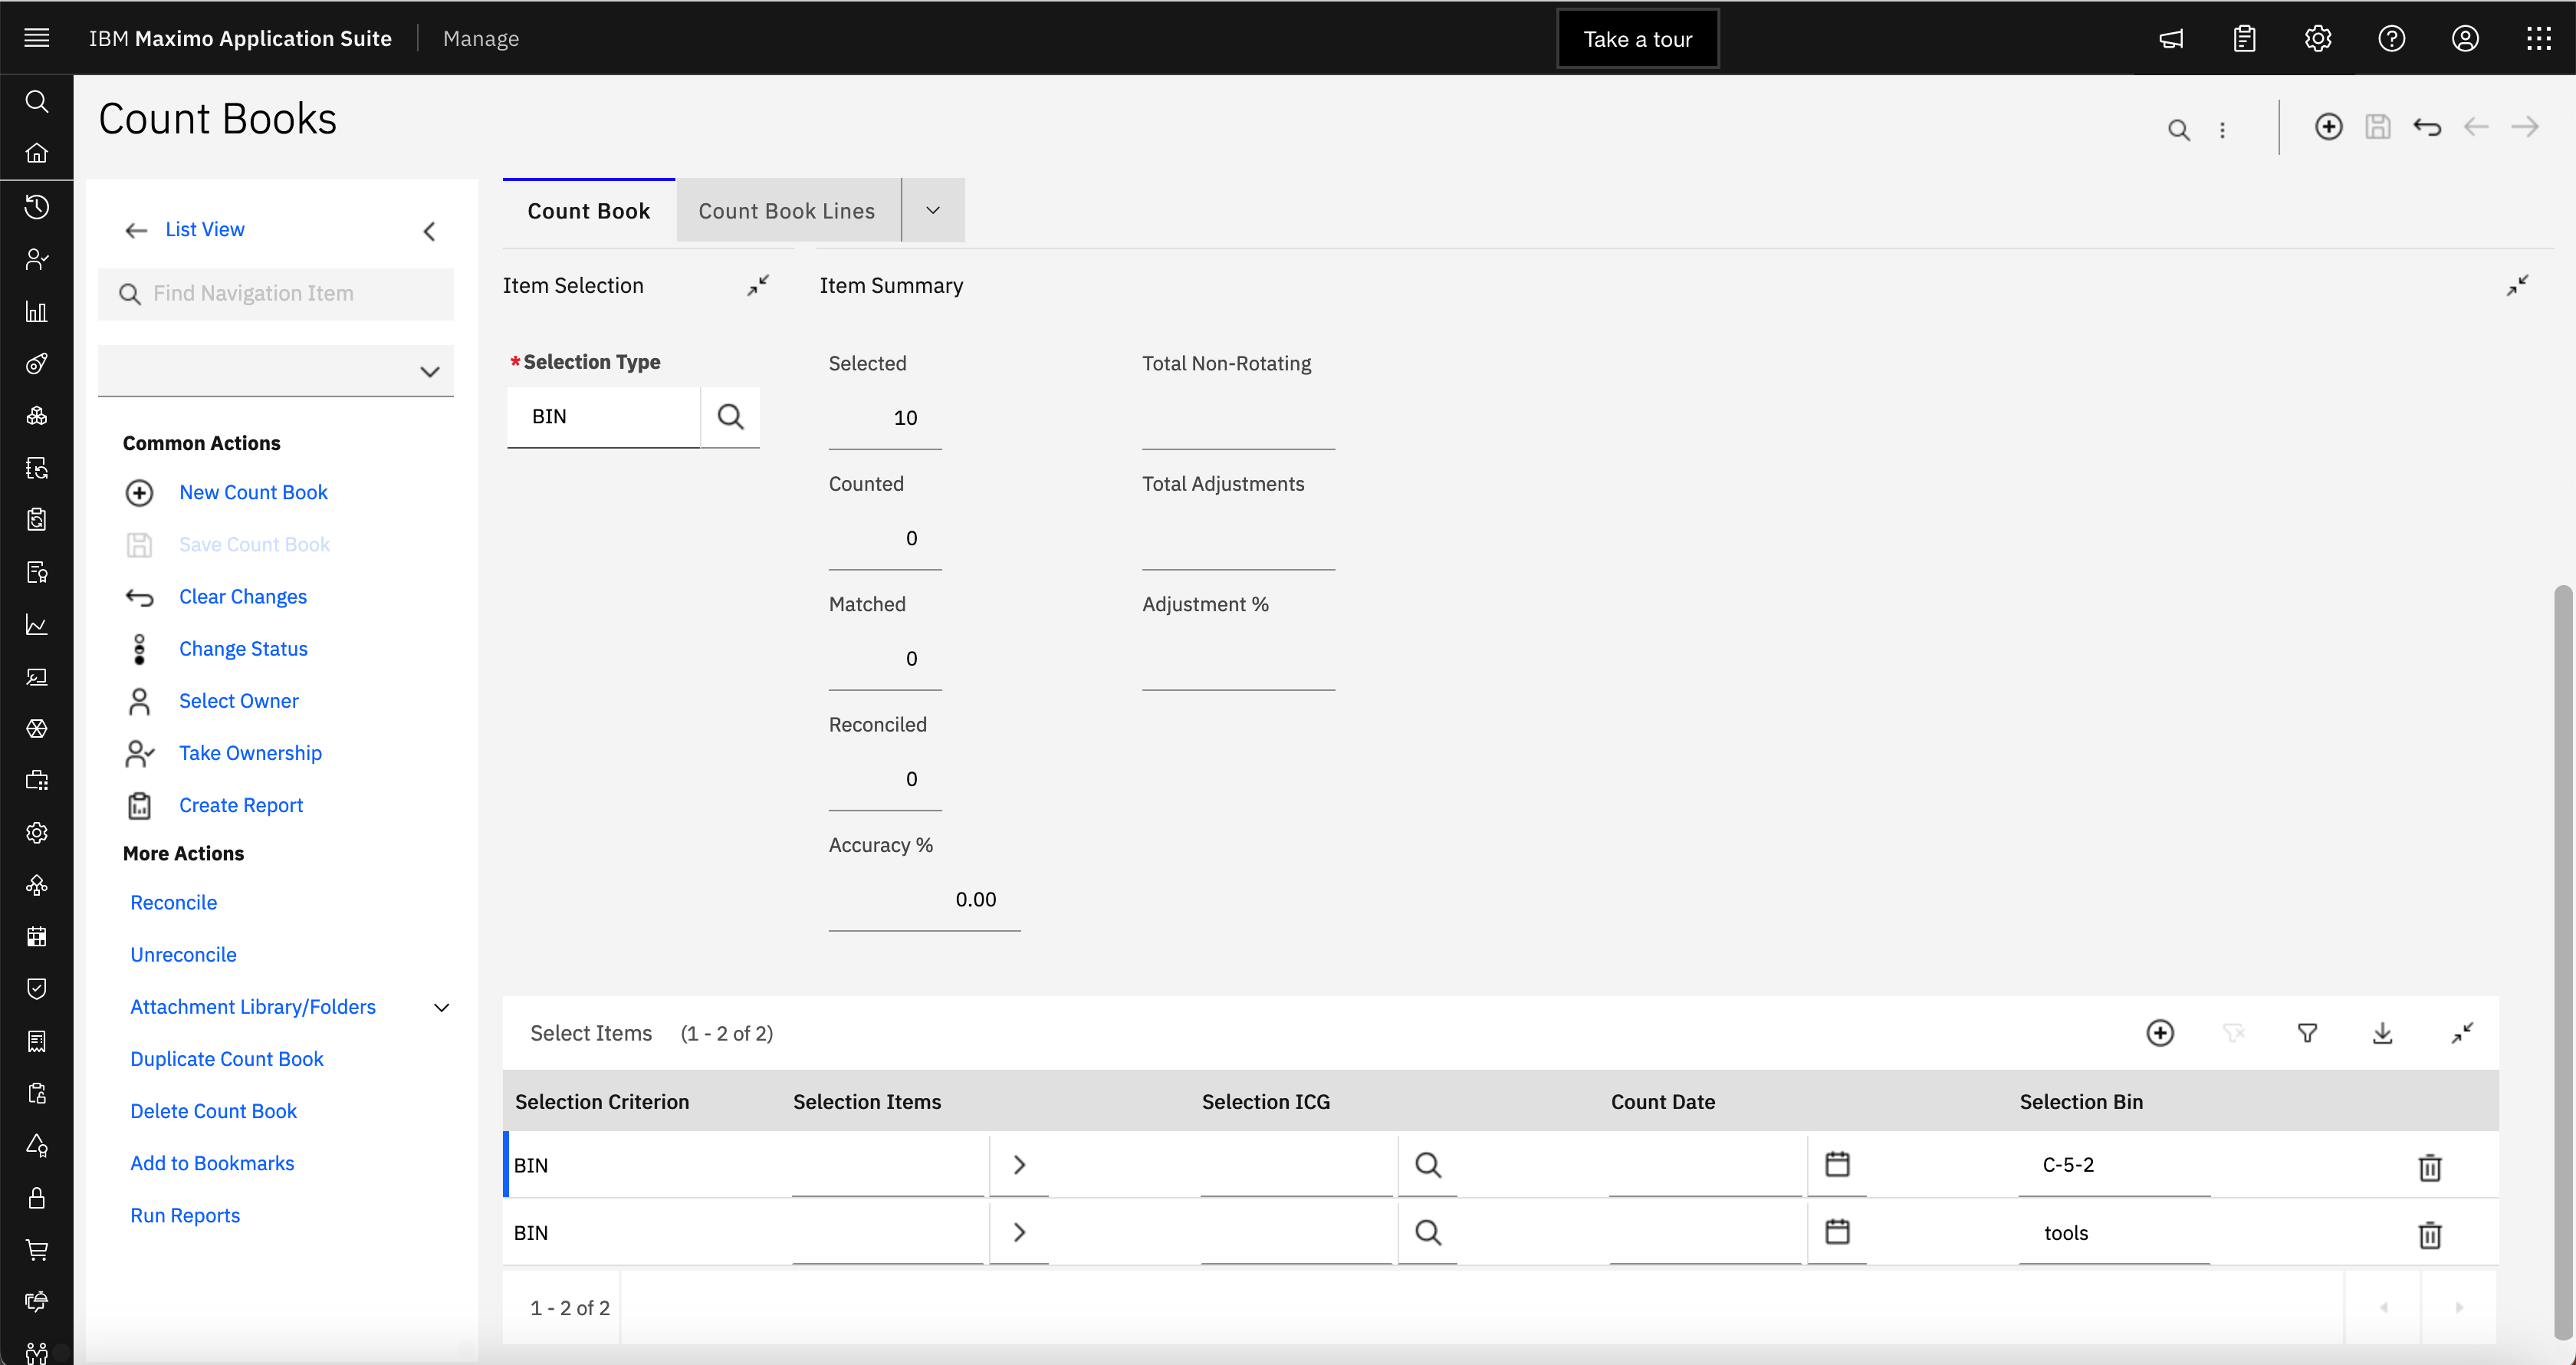Image resolution: width=2576 pixels, height=1365 pixels.
Task: Open Selection ICG lookup for tools row
Action: 1428,1232
